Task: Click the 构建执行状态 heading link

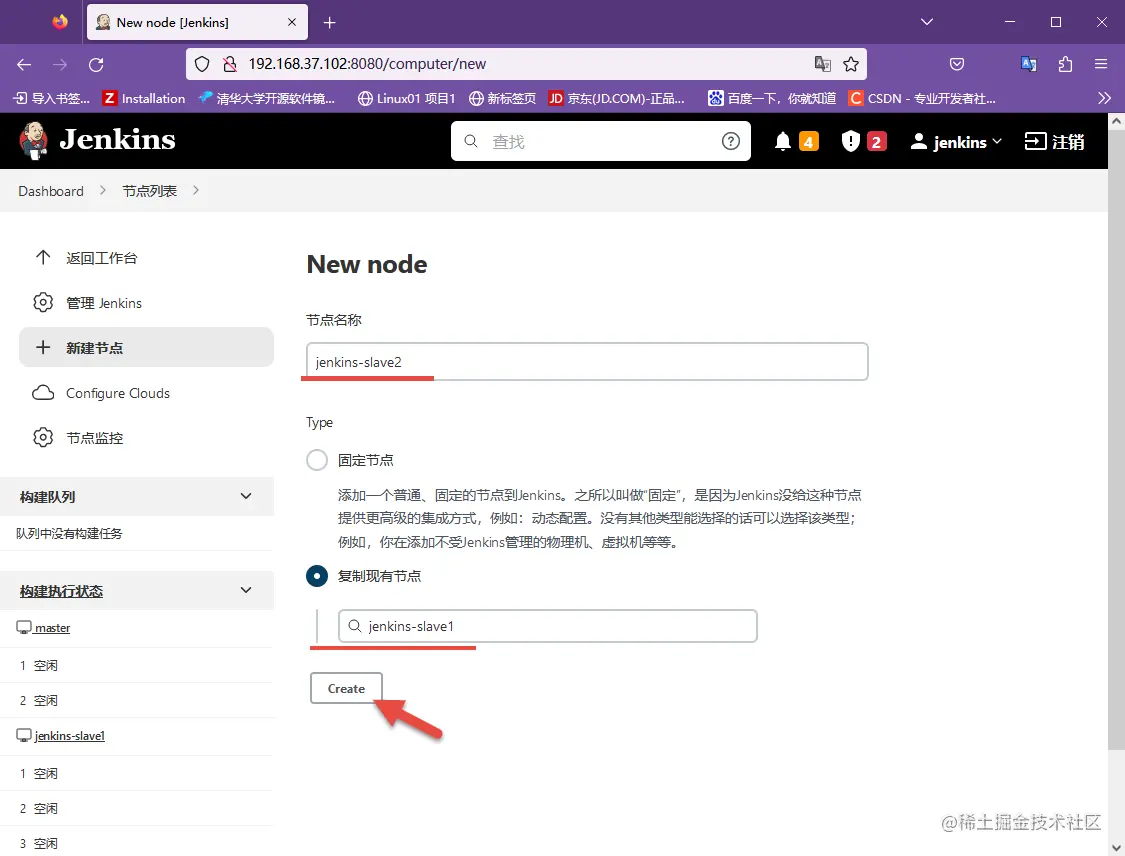Action: pos(62,591)
